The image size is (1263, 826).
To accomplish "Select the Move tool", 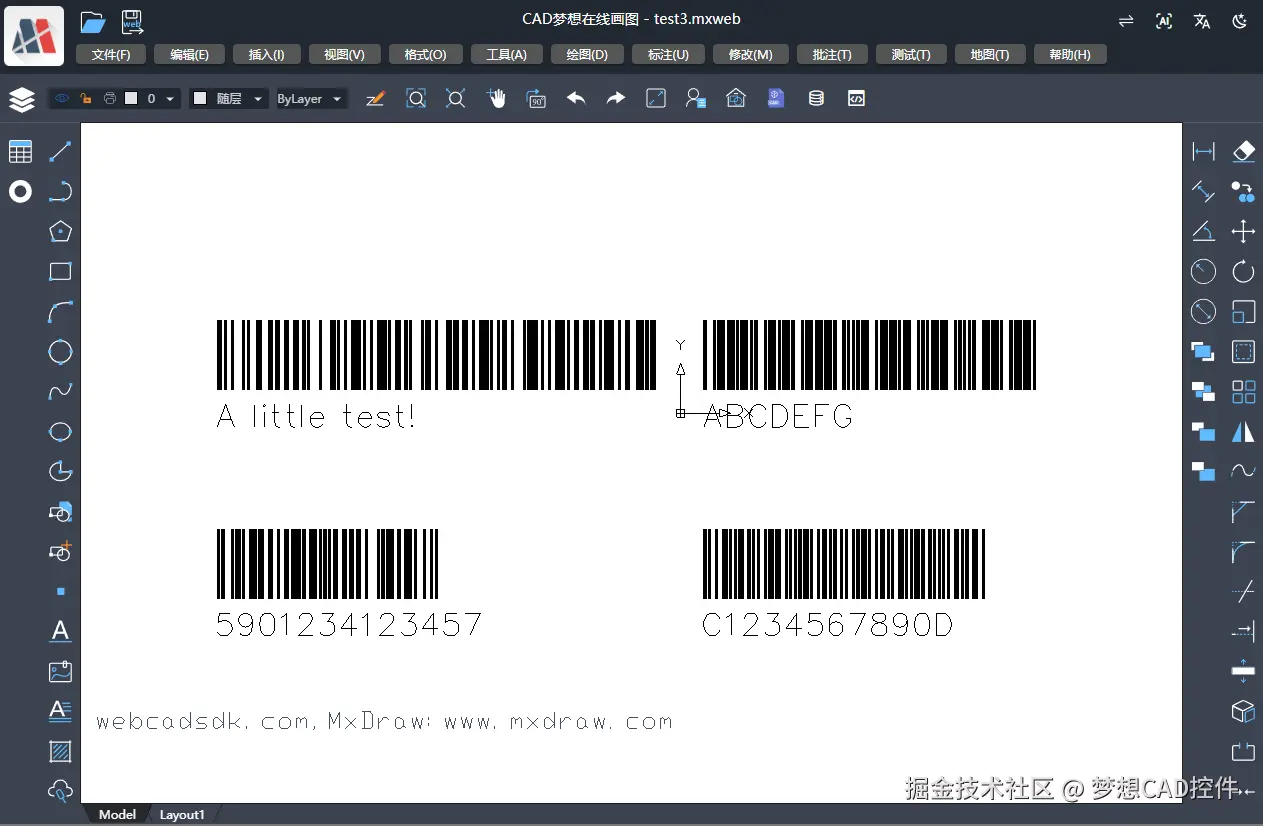I will coord(1243,232).
